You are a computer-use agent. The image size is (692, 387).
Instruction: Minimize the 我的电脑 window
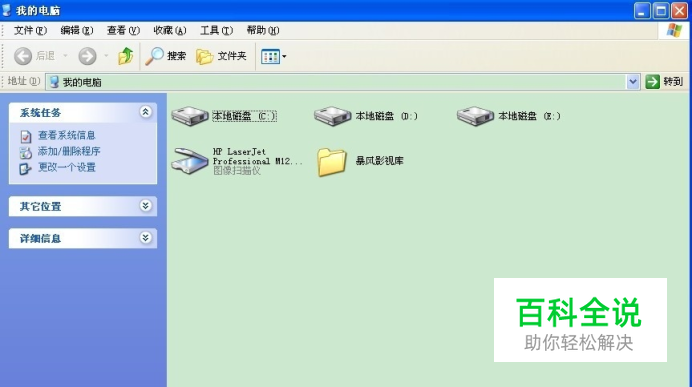pyautogui.click(x=642, y=11)
